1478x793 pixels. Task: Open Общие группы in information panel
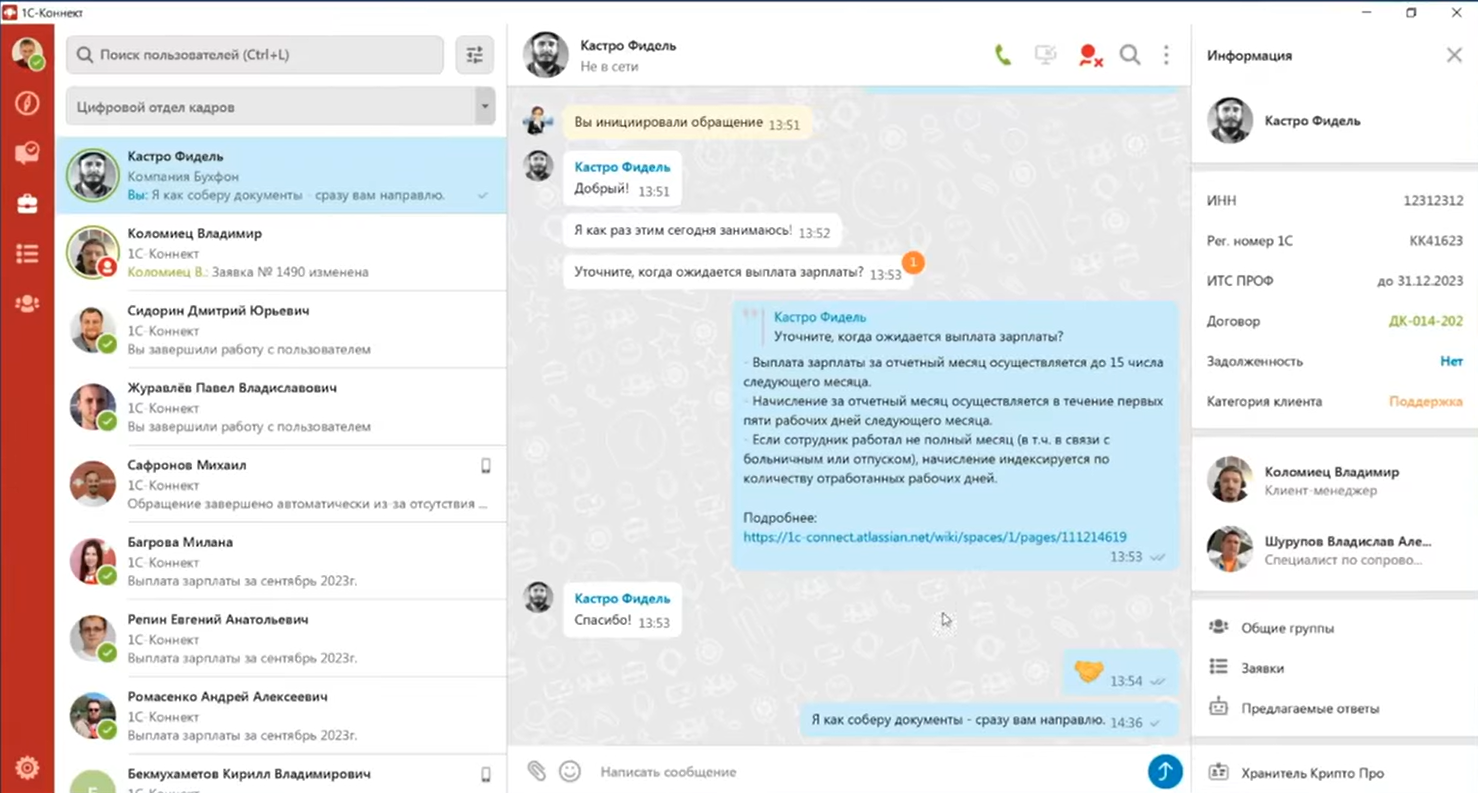pos(1287,628)
